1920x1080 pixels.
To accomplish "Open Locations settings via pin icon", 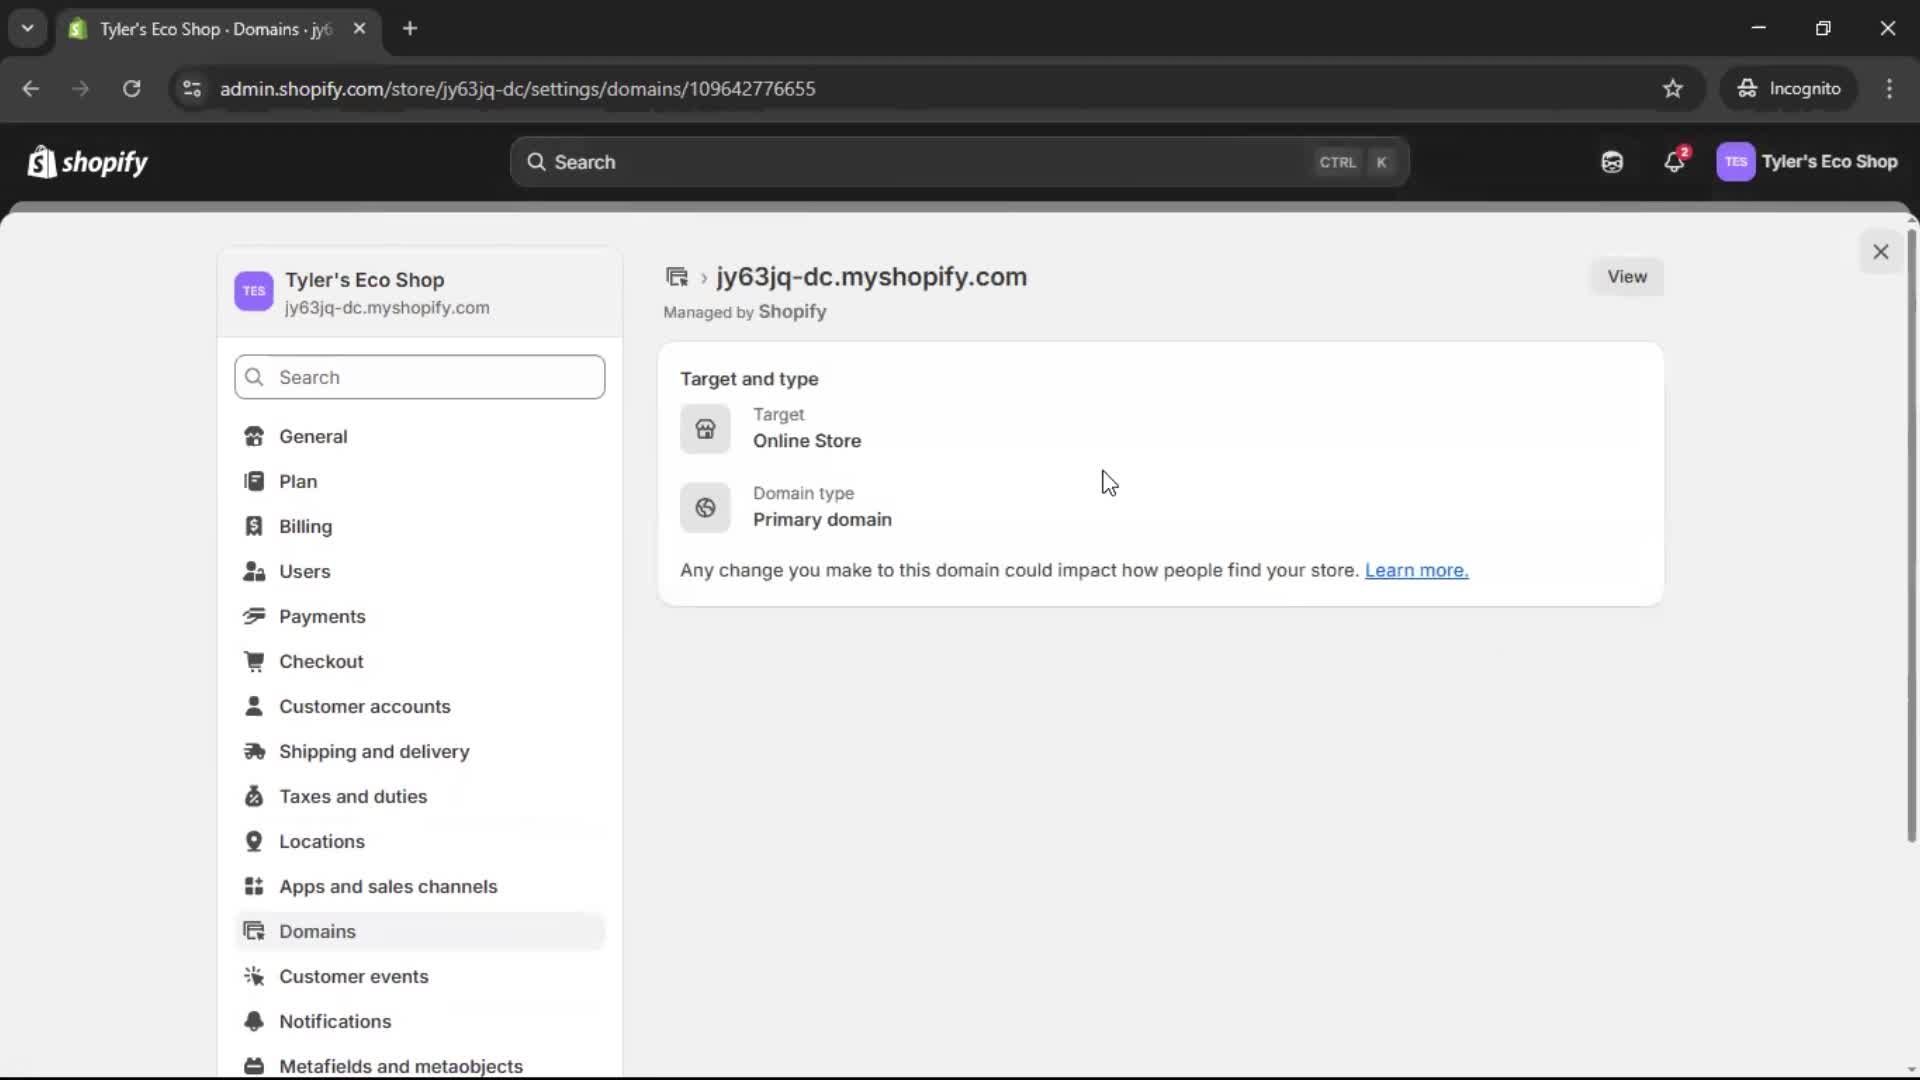I will pos(254,841).
